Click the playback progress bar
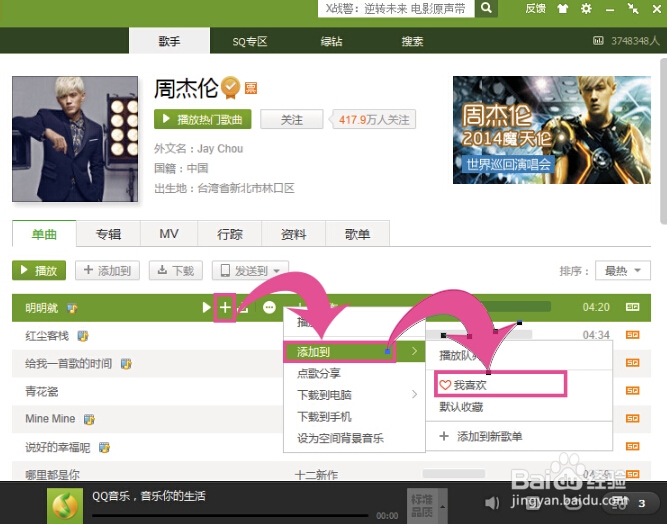 coord(230,515)
